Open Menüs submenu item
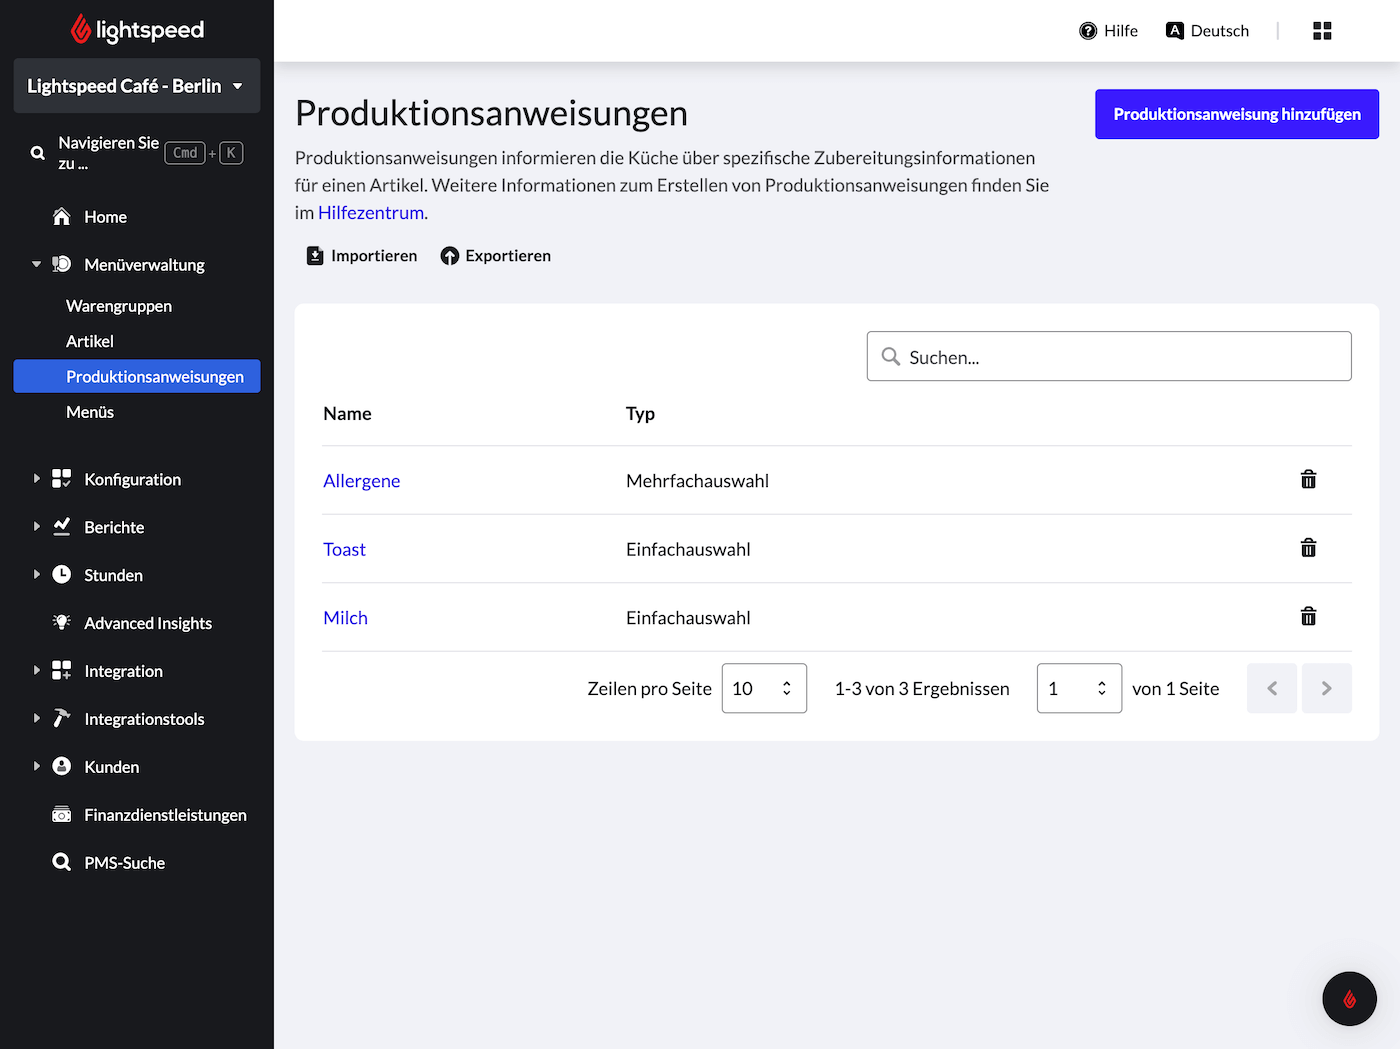1400x1049 pixels. (90, 412)
